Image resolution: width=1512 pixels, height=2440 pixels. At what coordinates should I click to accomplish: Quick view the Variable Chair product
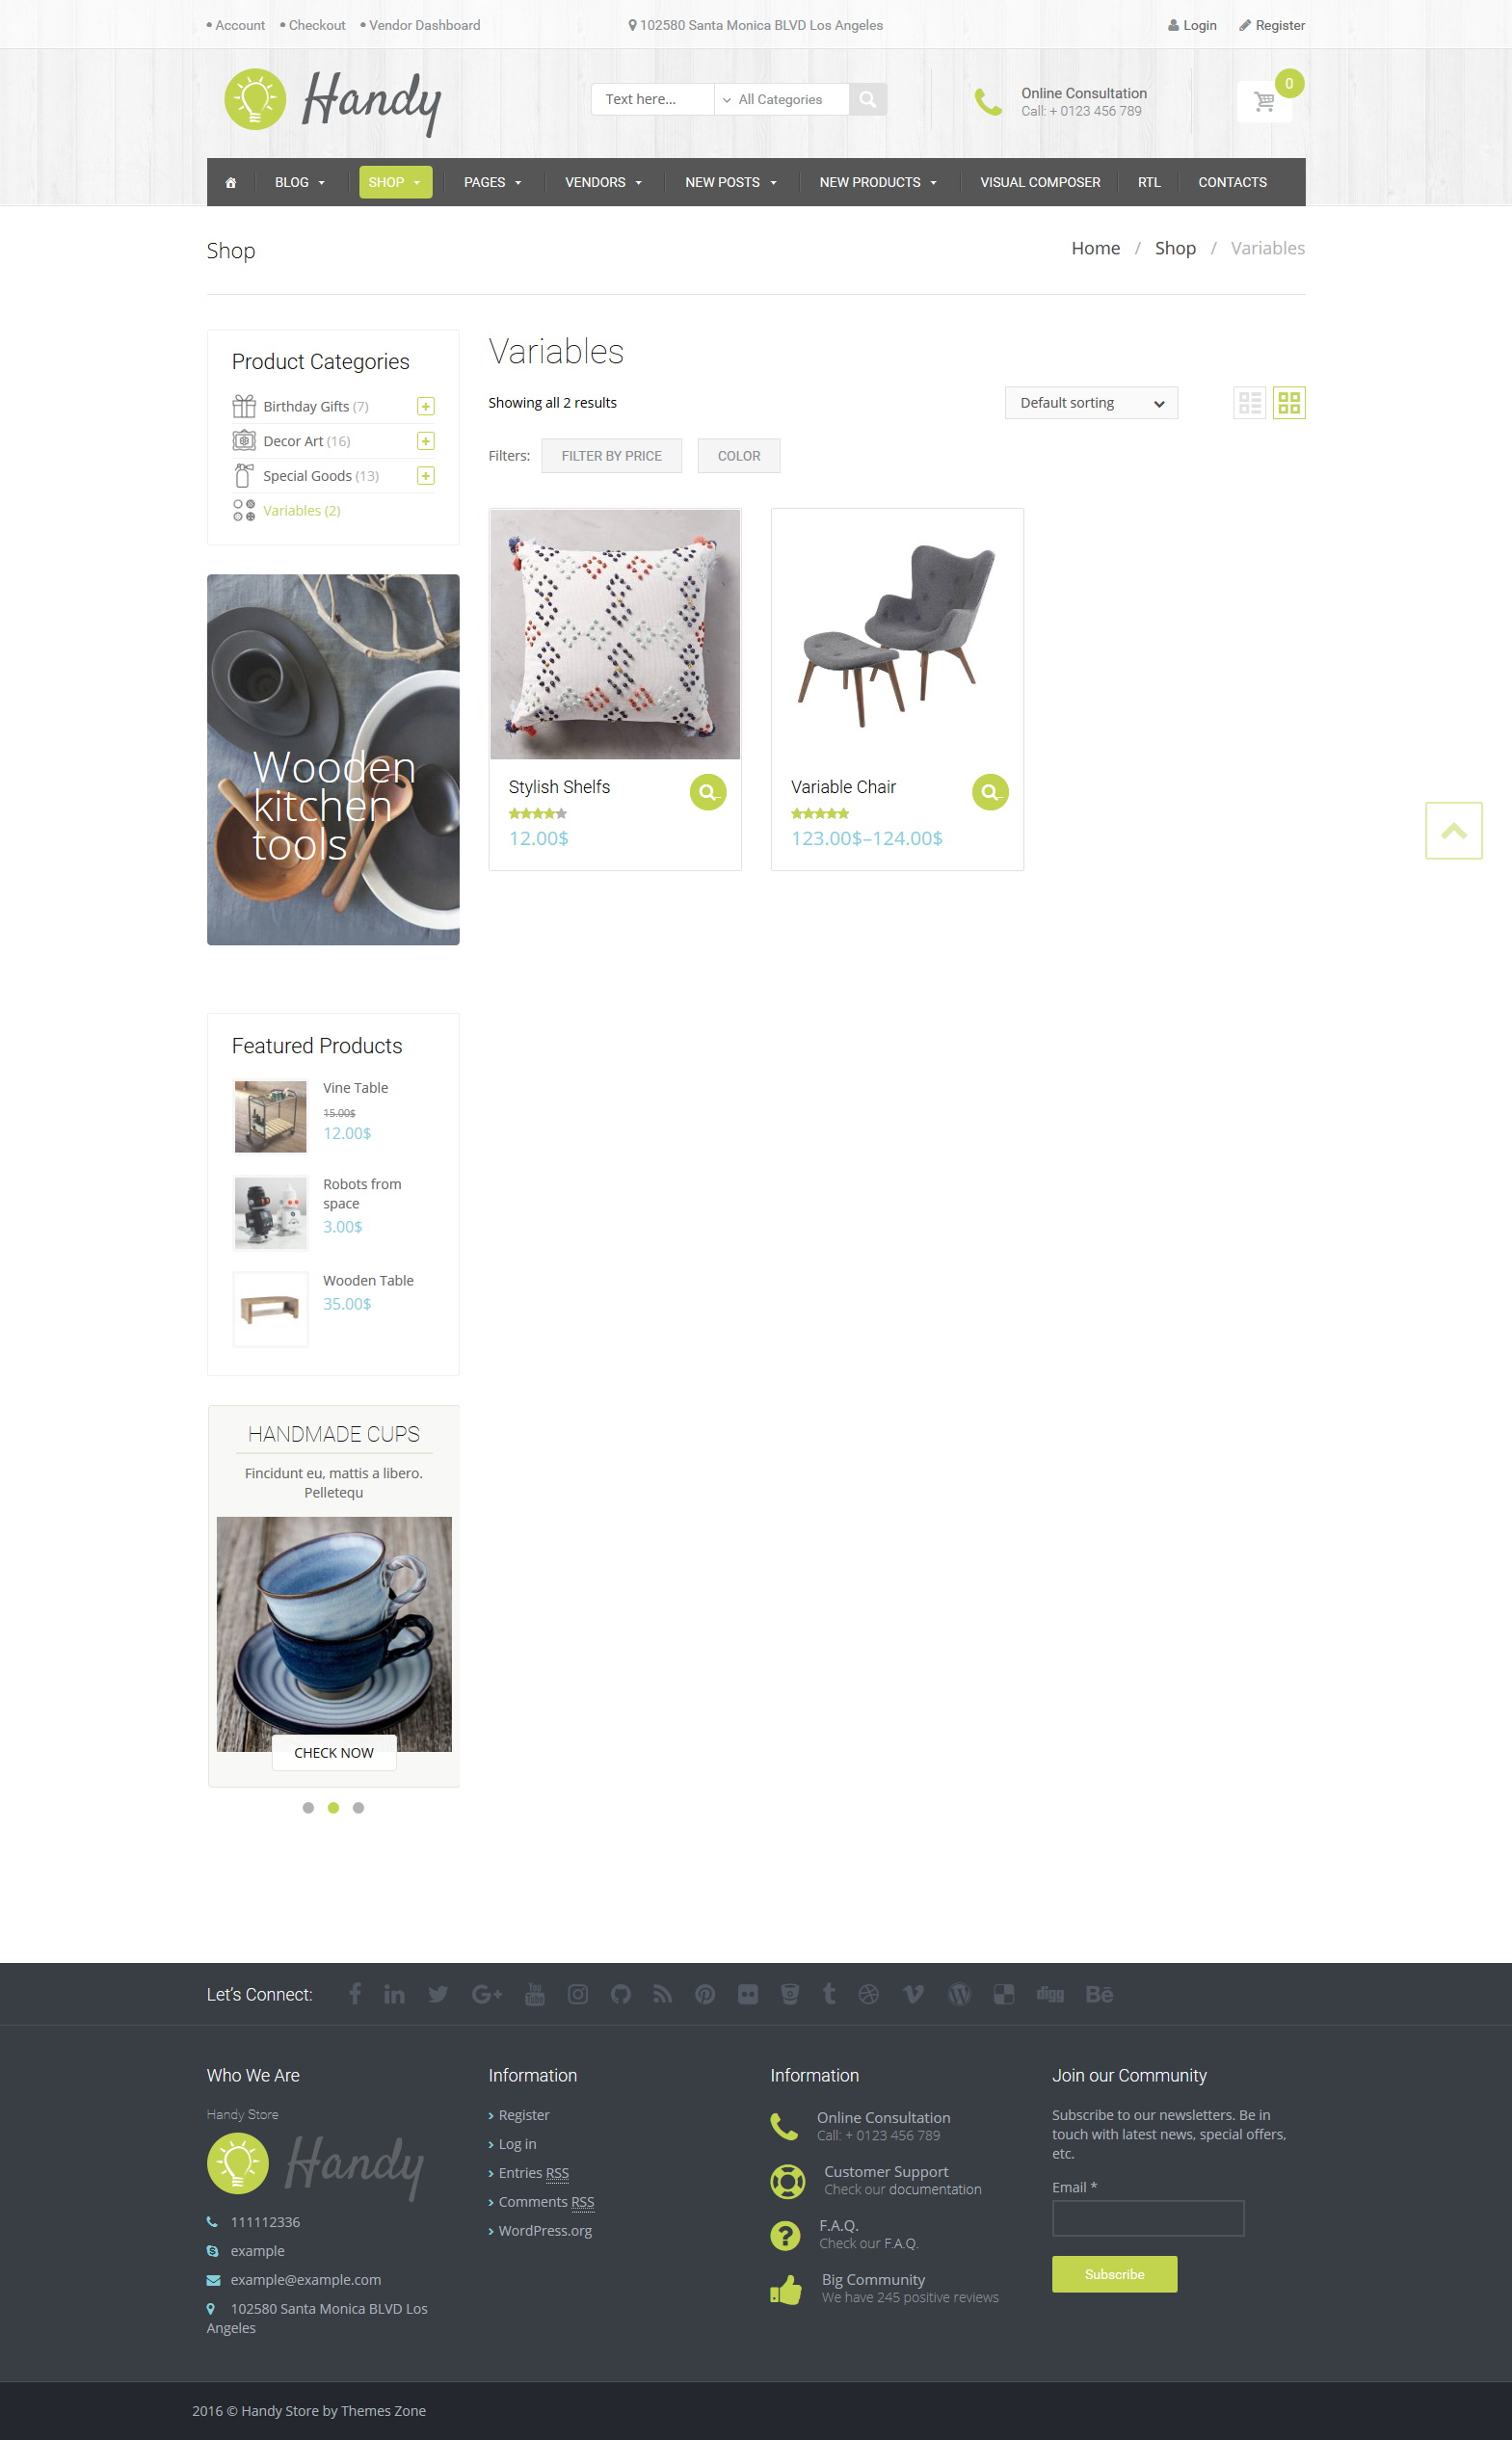coord(990,792)
